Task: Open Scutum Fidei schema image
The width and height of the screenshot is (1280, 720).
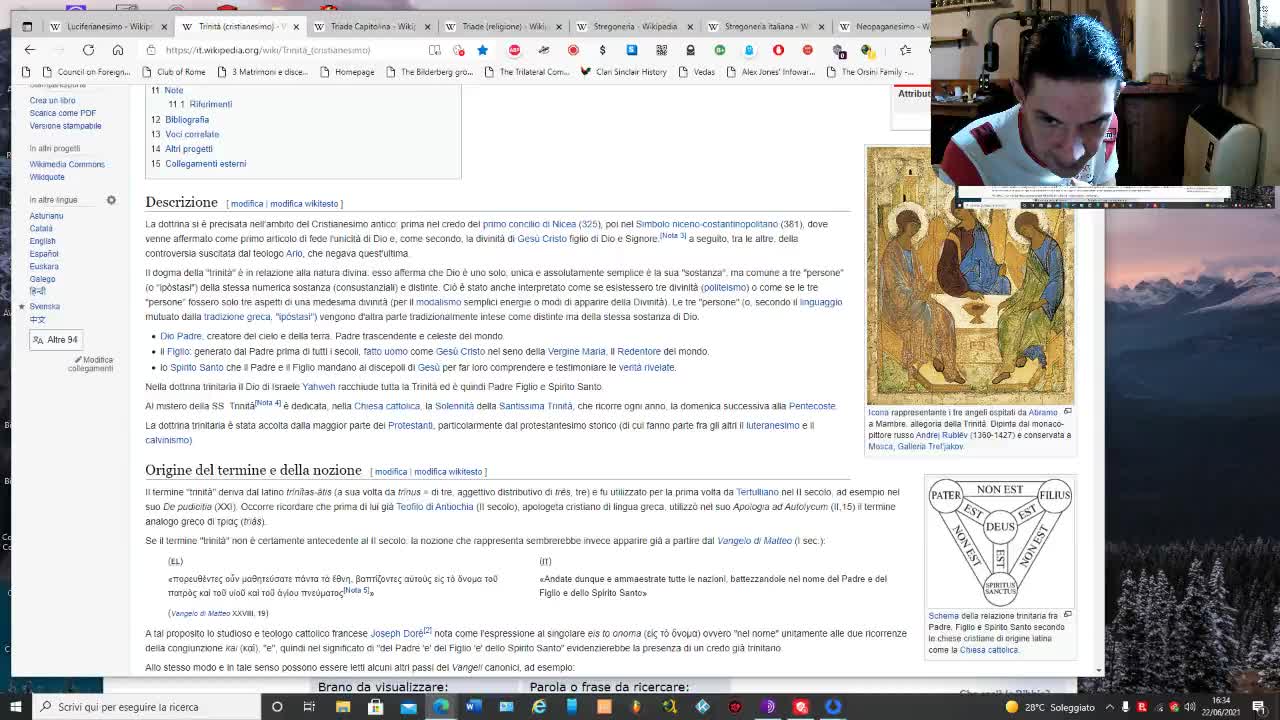Action: pos(999,541)
